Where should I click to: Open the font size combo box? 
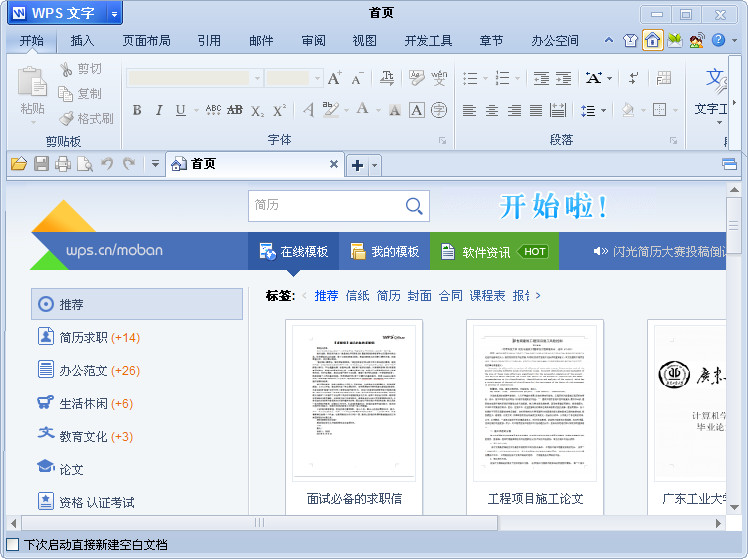[x=293, y=78]
